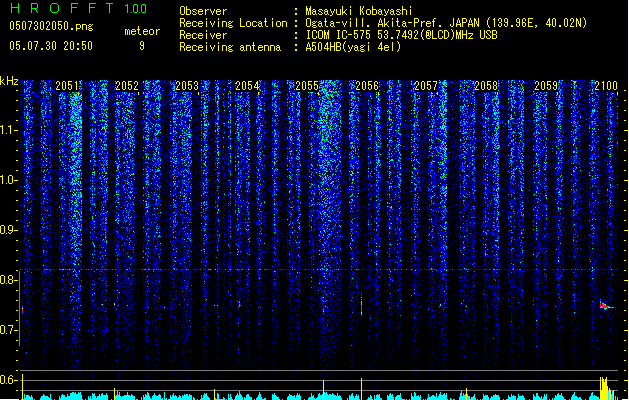Click the 2059 time marker

[x=546, y=85]
